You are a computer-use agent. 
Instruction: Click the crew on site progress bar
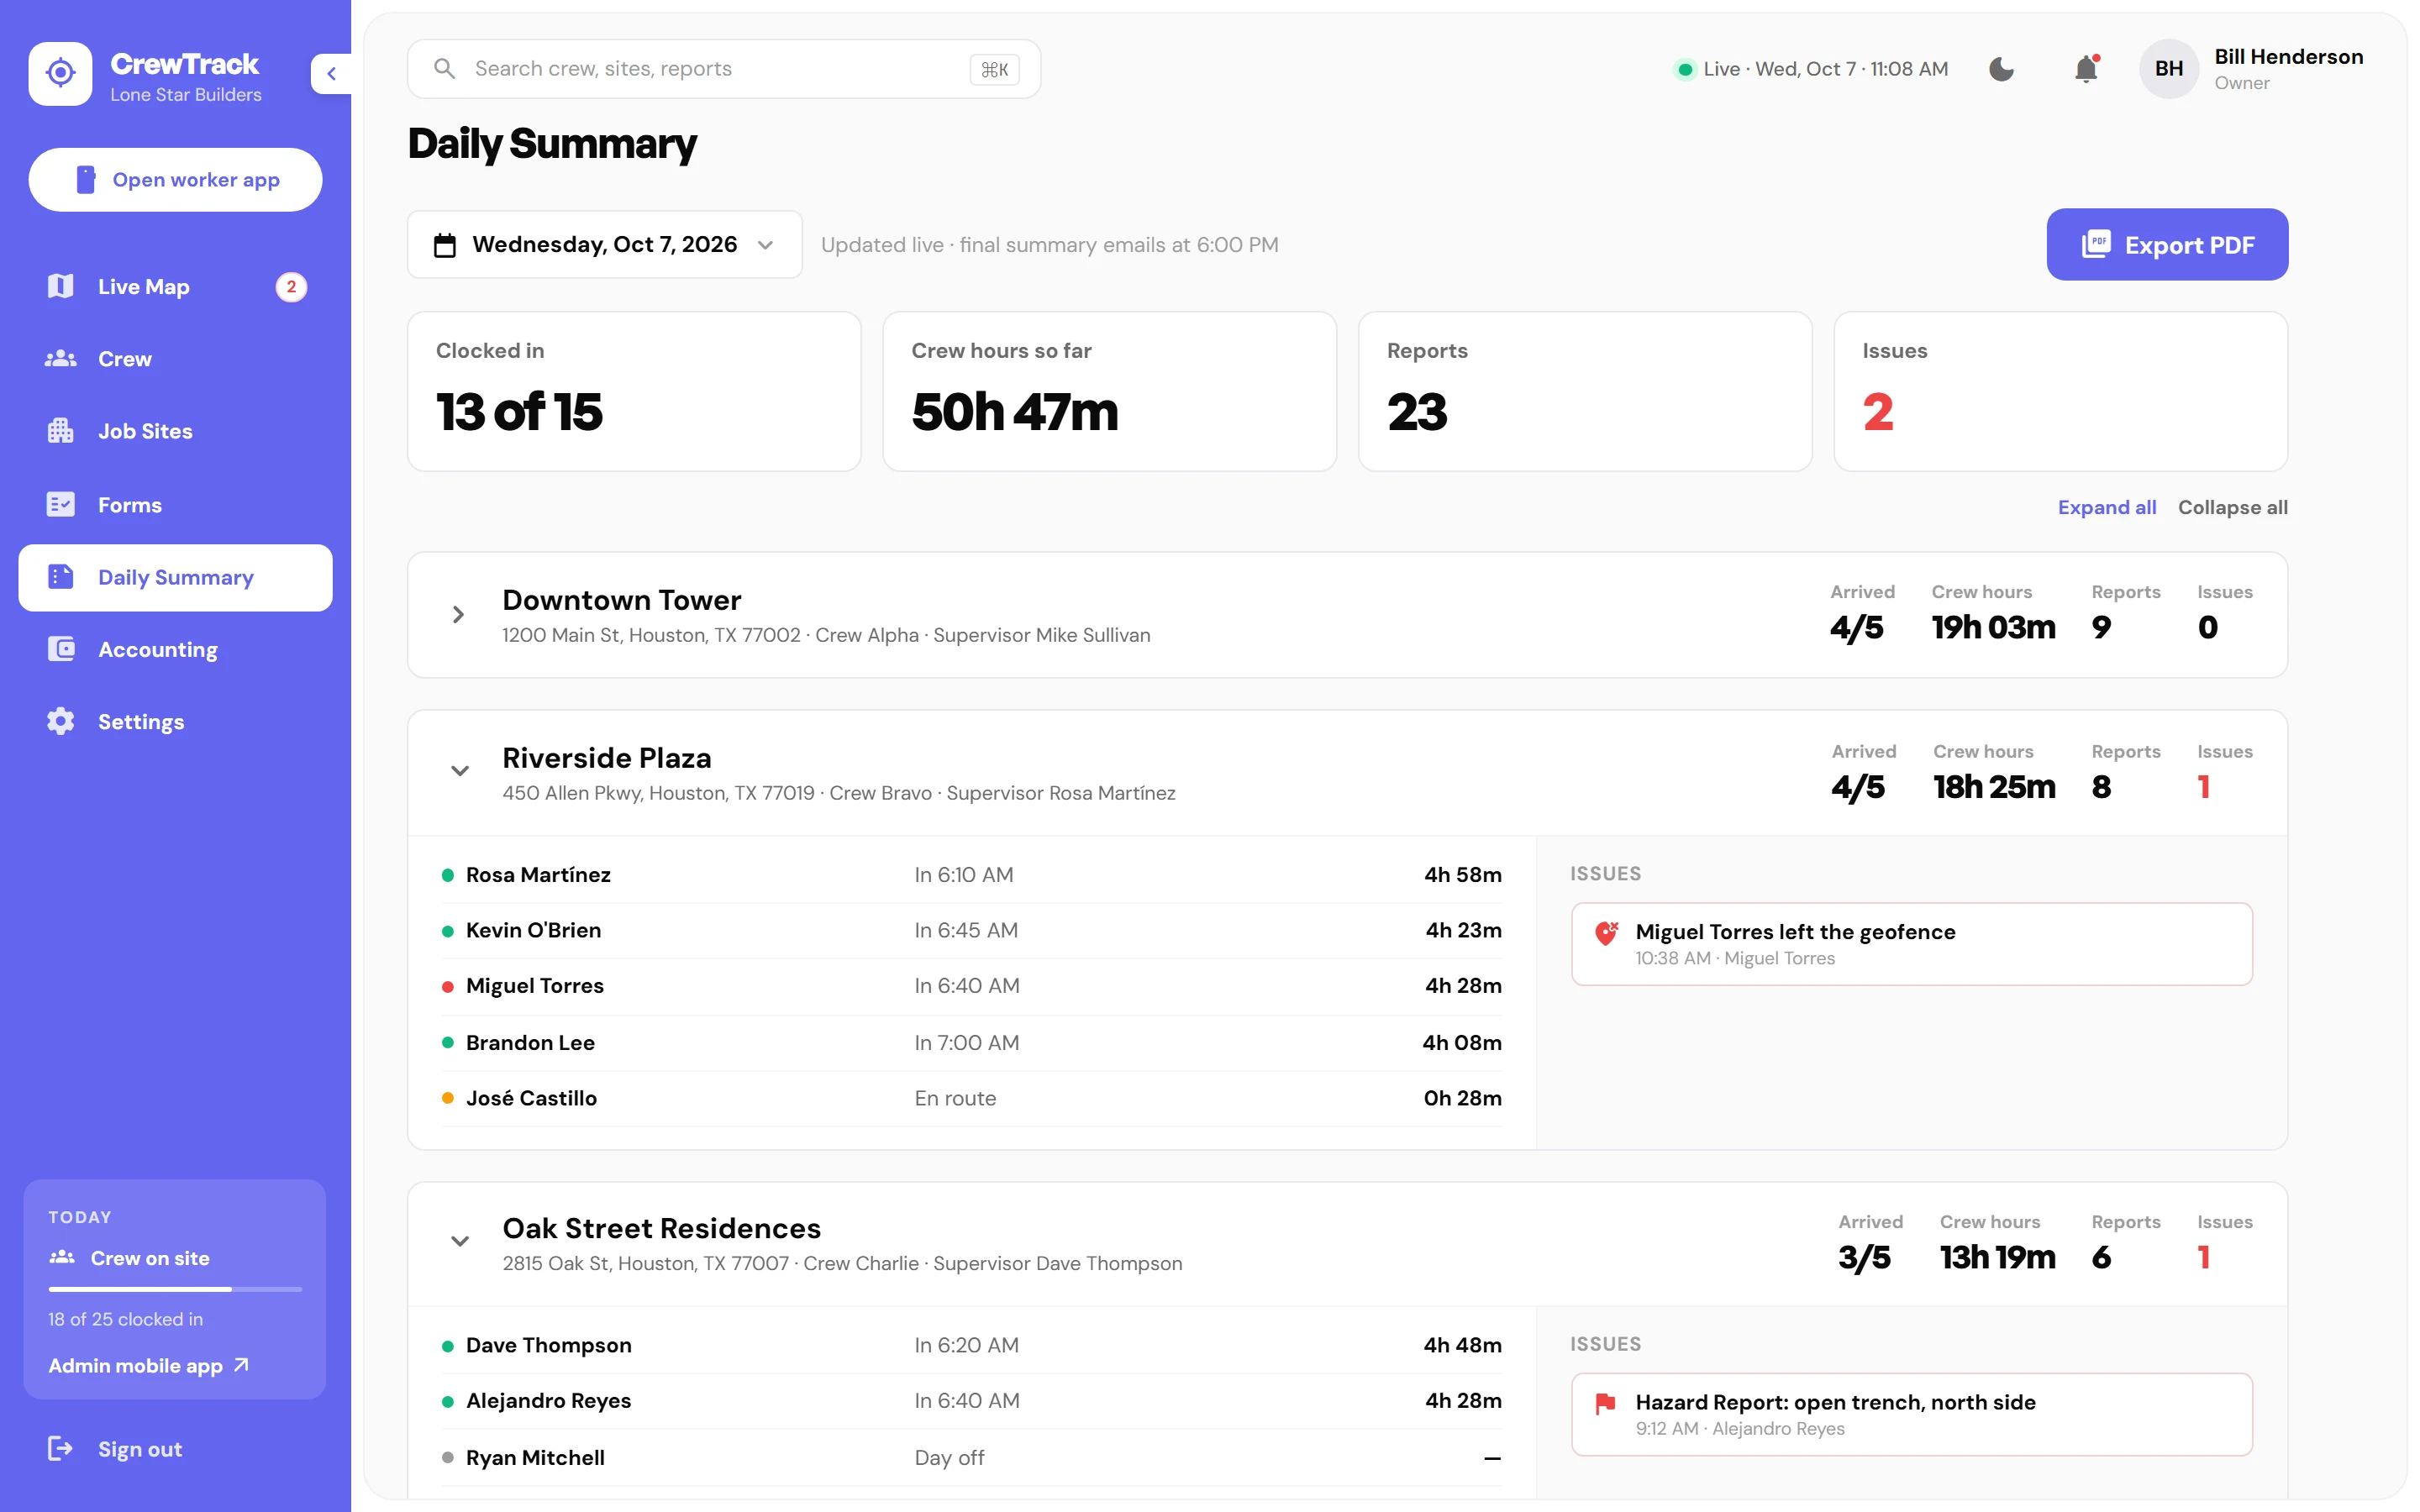point(176,1289)
